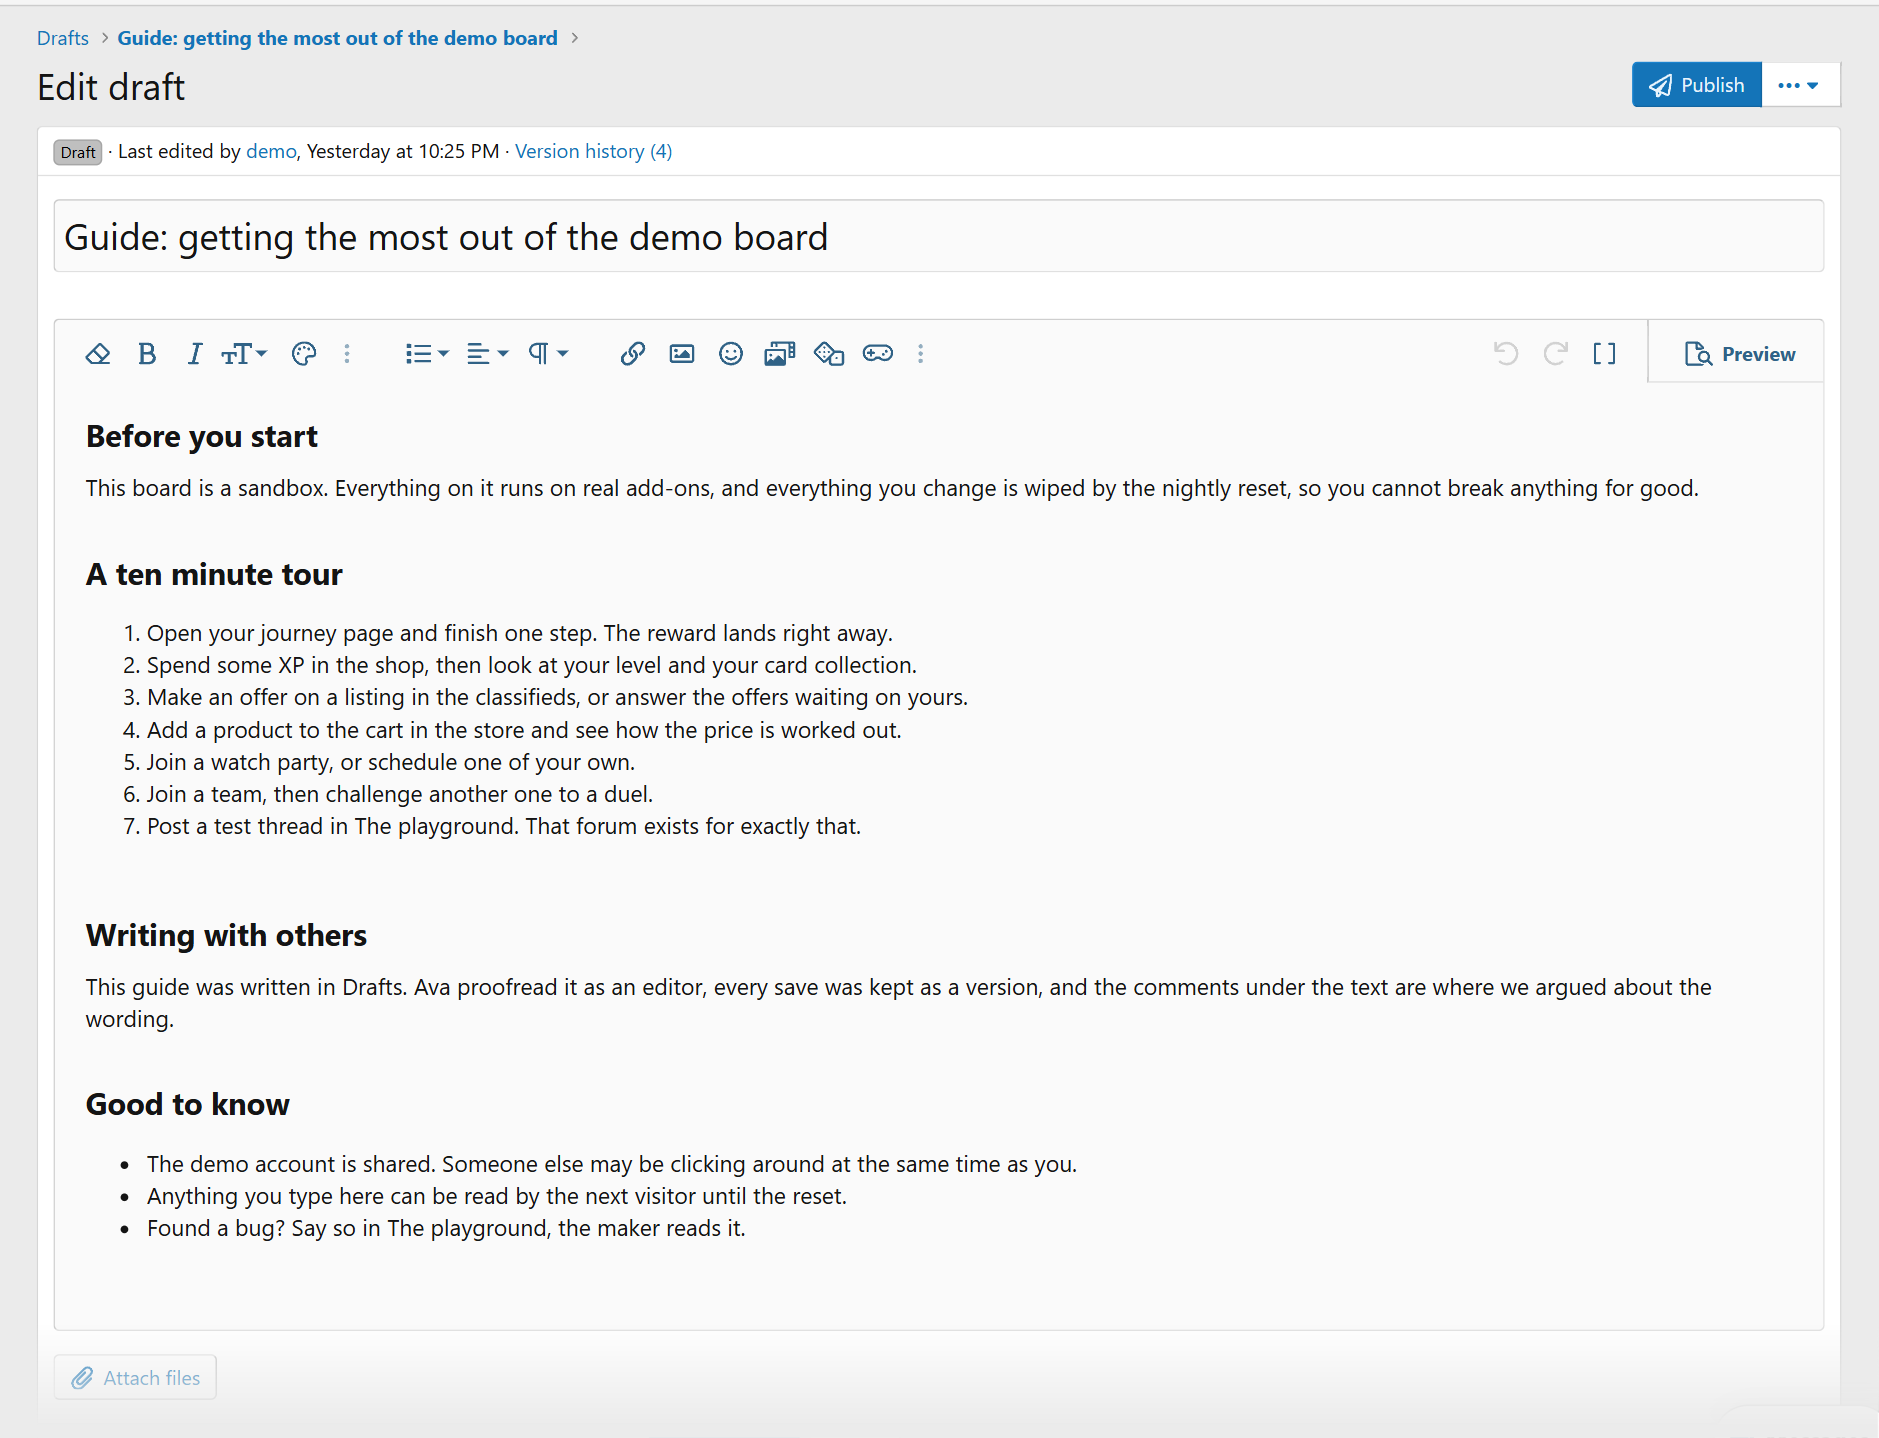
Task: Go to Drafts breadcrumb
Action: pos(63,38)
